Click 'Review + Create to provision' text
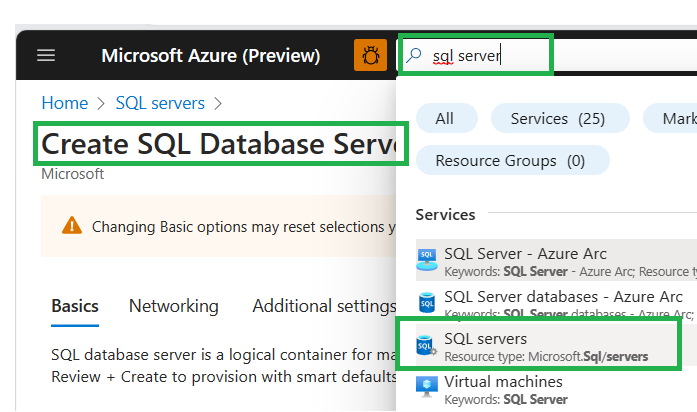 [x=223, y=377]
